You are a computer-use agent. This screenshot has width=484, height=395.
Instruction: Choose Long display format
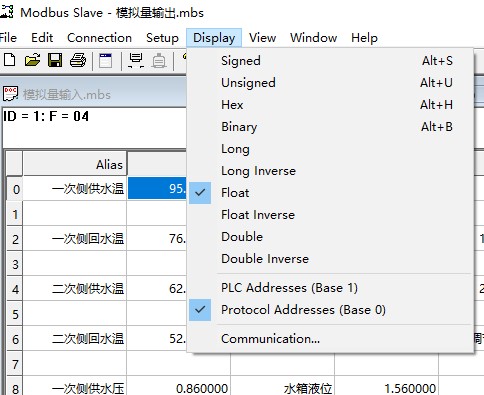[330, 149]
